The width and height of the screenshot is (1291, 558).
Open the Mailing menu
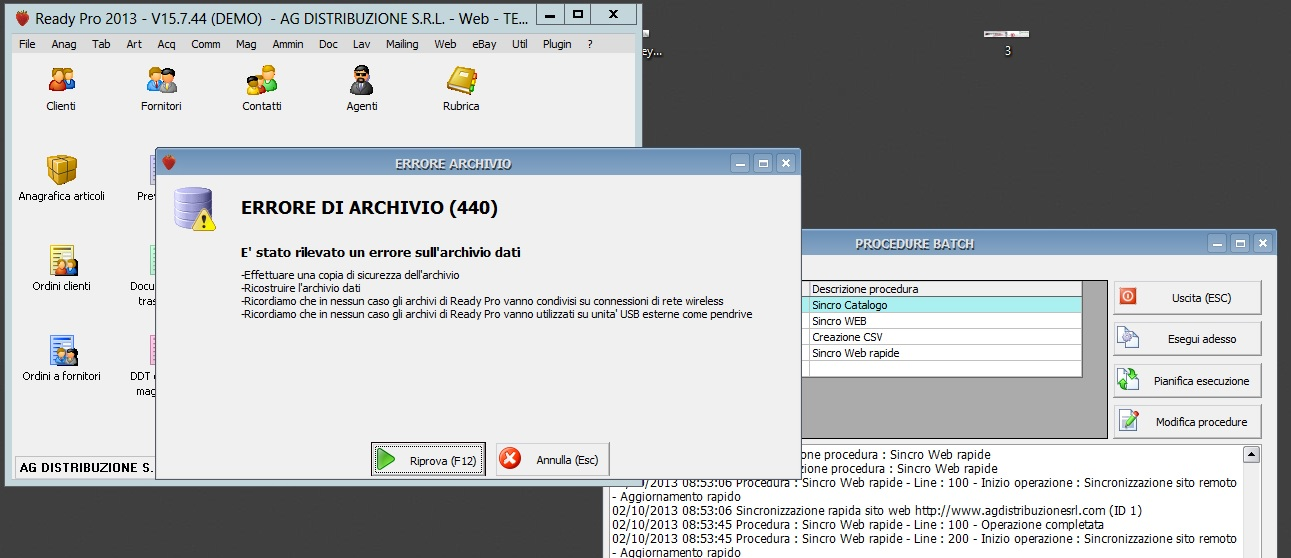[x=402, y=44]
